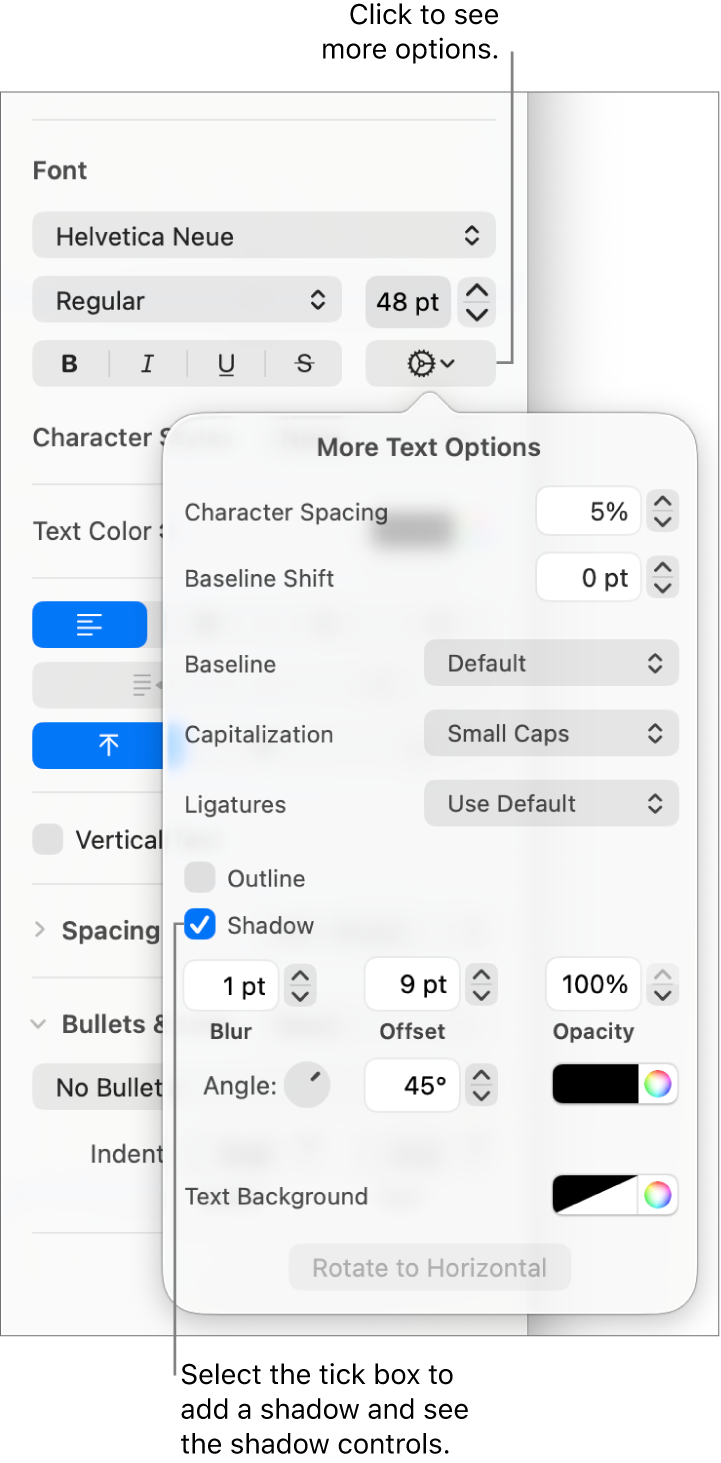Collapse the Bullets & Lists section
This screenshot has height=1463, width=721.
[x=37, y=1024]
